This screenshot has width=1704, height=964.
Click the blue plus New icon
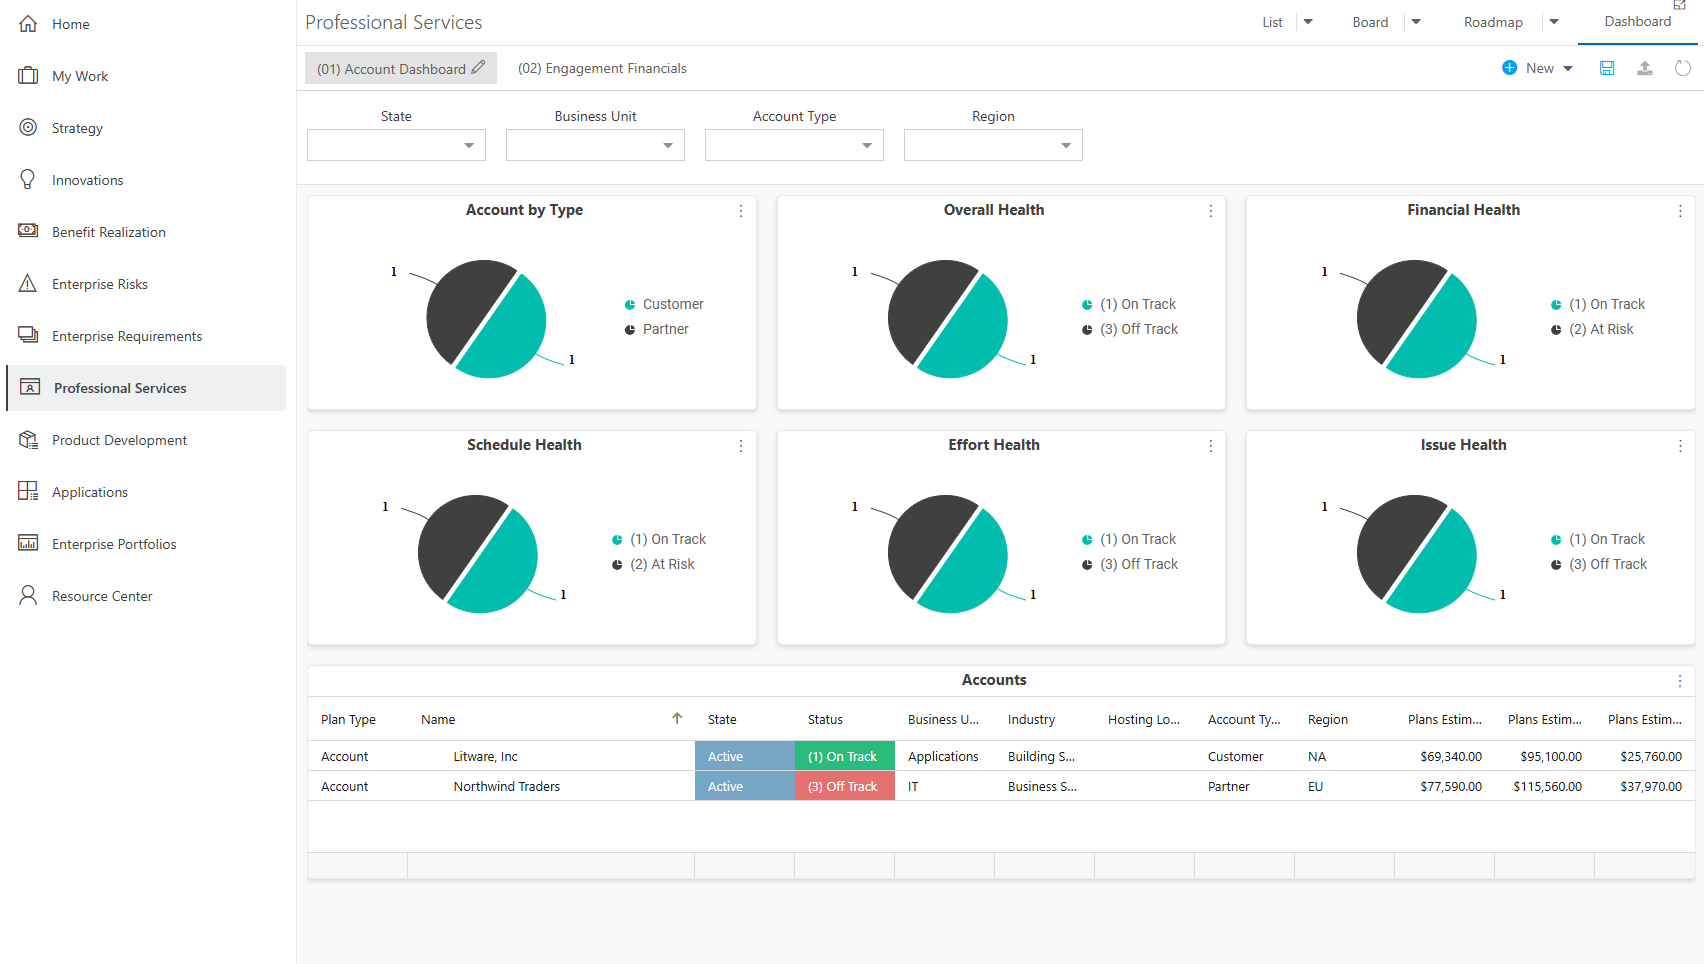pyautogui.click(x=1510, y=68)
